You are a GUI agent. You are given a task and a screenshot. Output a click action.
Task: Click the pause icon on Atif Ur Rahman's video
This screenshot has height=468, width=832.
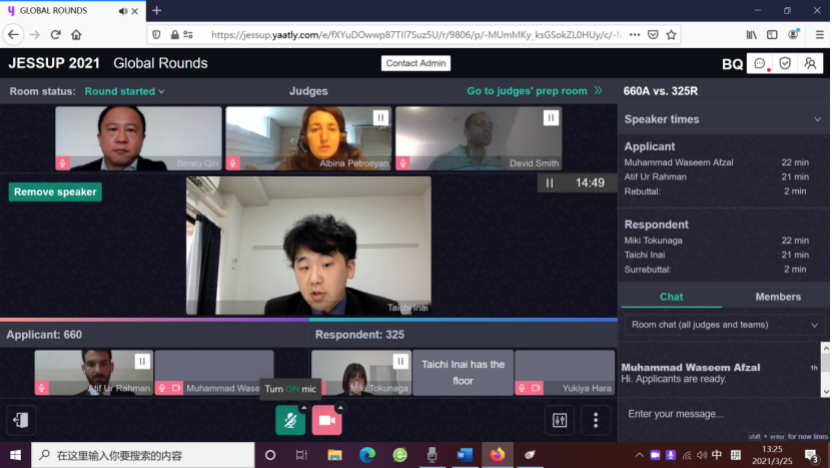coord(142,361)
